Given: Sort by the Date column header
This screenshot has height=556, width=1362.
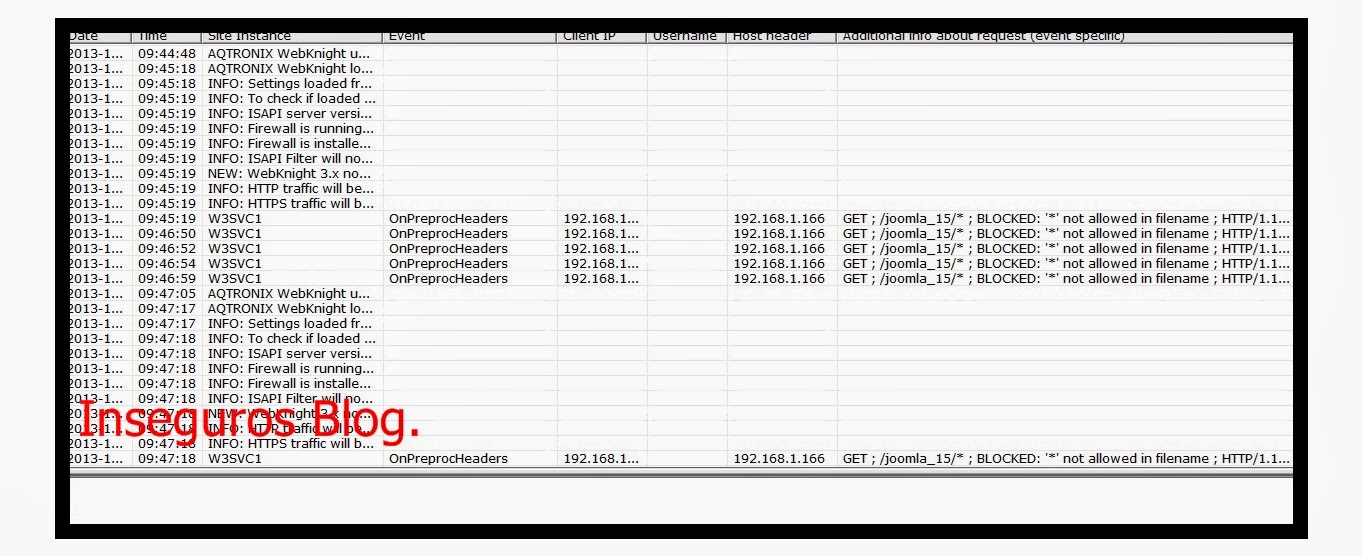Looking at the screenshot, I should click(98, 37).
